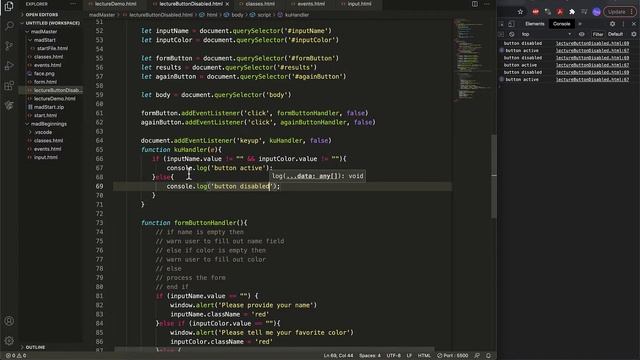Click the split editor icon
The height and width of the screenshot is (360, 640).
coord(475,4)
